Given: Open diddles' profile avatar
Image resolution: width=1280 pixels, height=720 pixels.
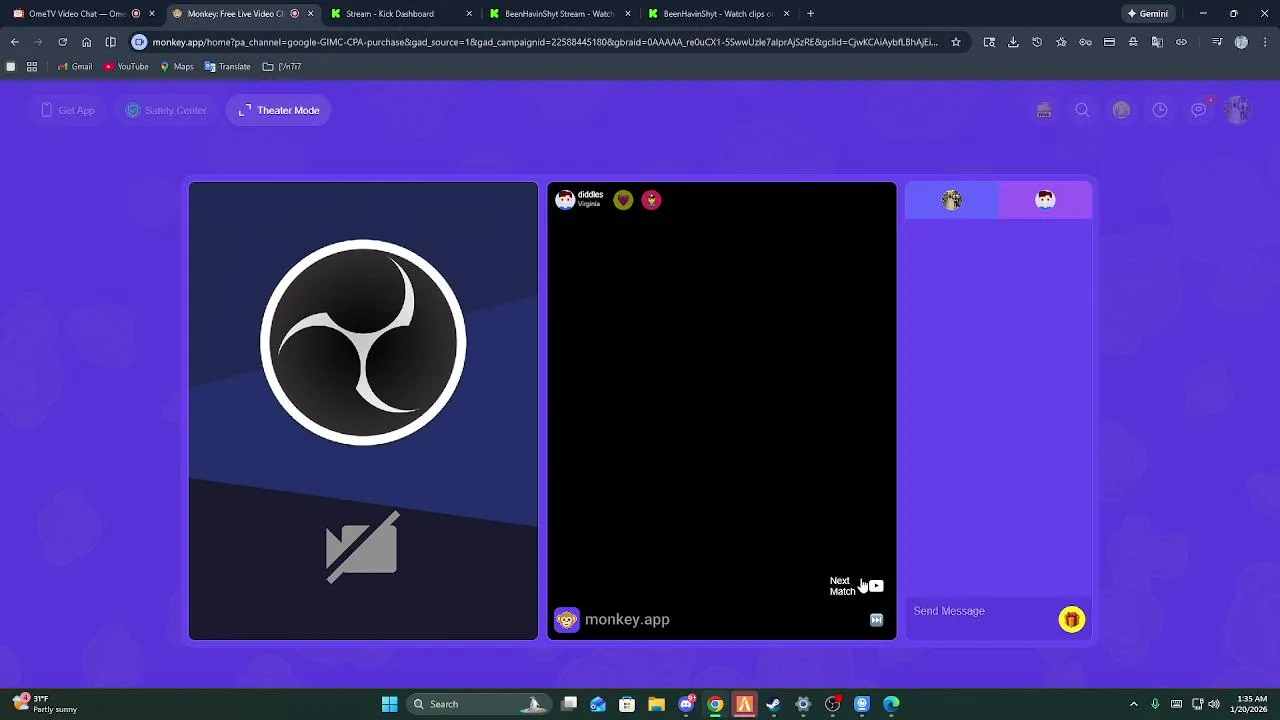Looking at the screenshot, I should point(565,200).
